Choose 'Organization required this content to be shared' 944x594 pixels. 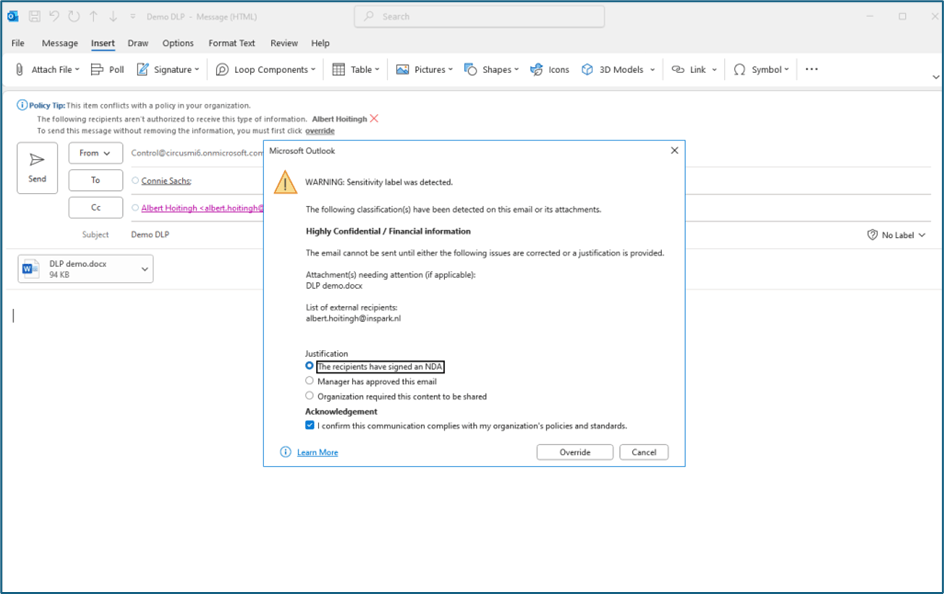coord(310,396)
